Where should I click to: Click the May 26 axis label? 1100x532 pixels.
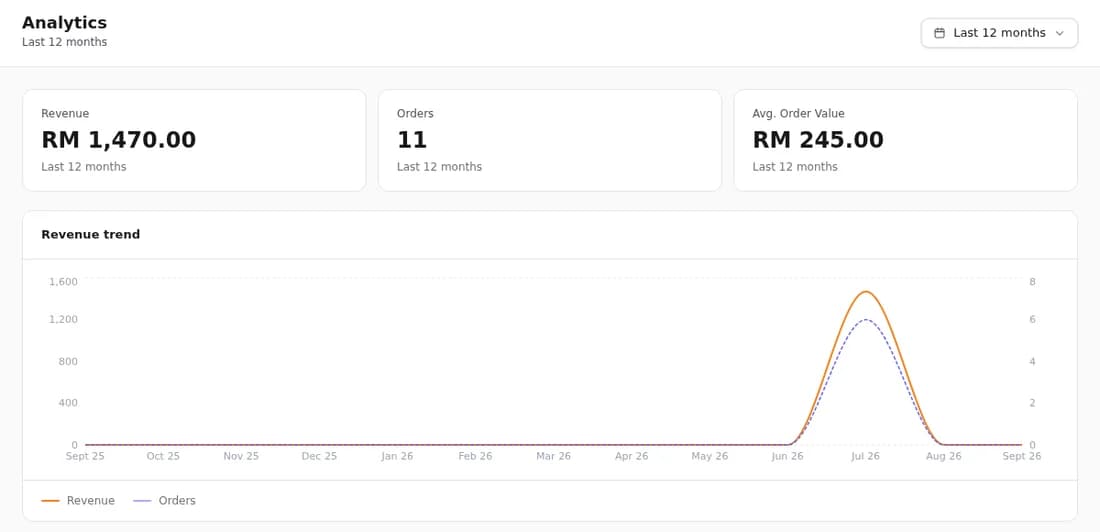point(709,456)
